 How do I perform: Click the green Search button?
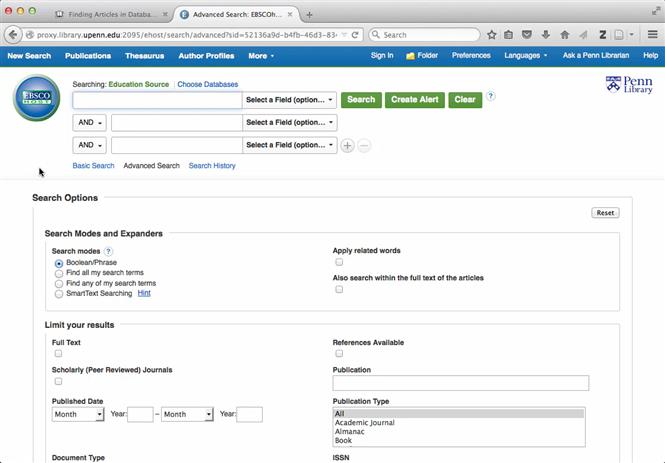coord(361,100)
